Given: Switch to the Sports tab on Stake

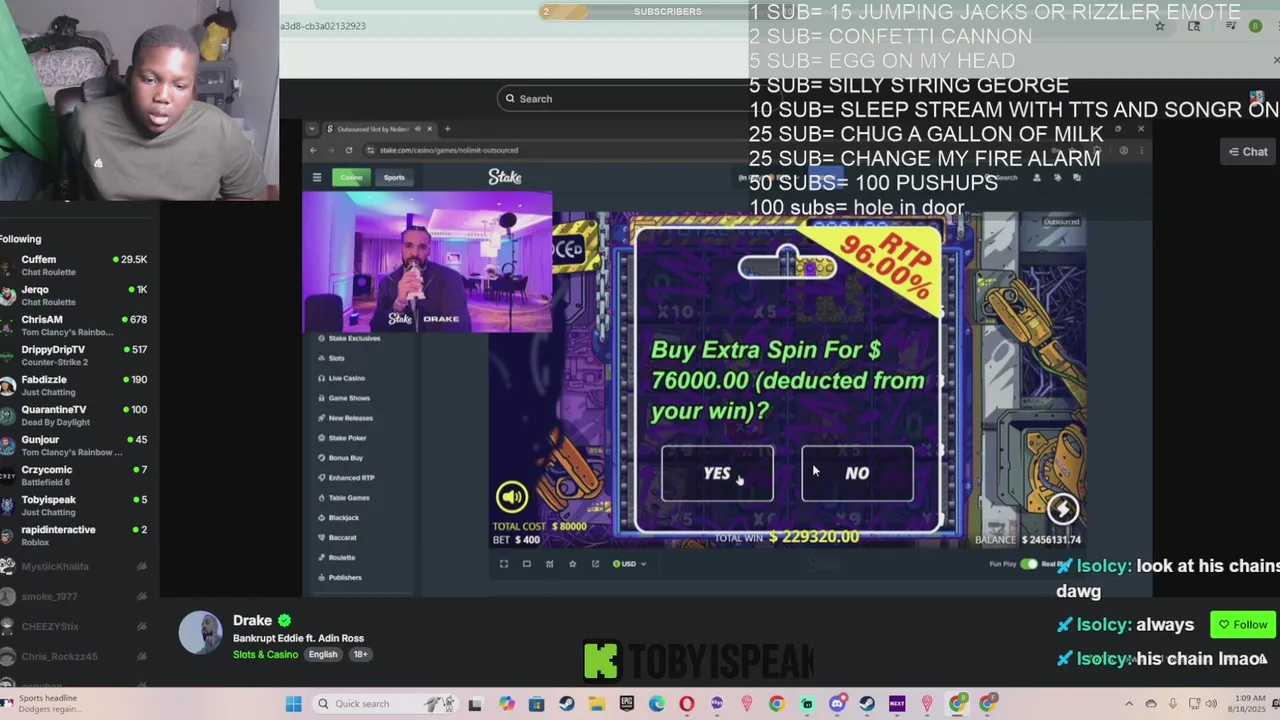Looking at the screenshot, I should [x=394, y=177].
